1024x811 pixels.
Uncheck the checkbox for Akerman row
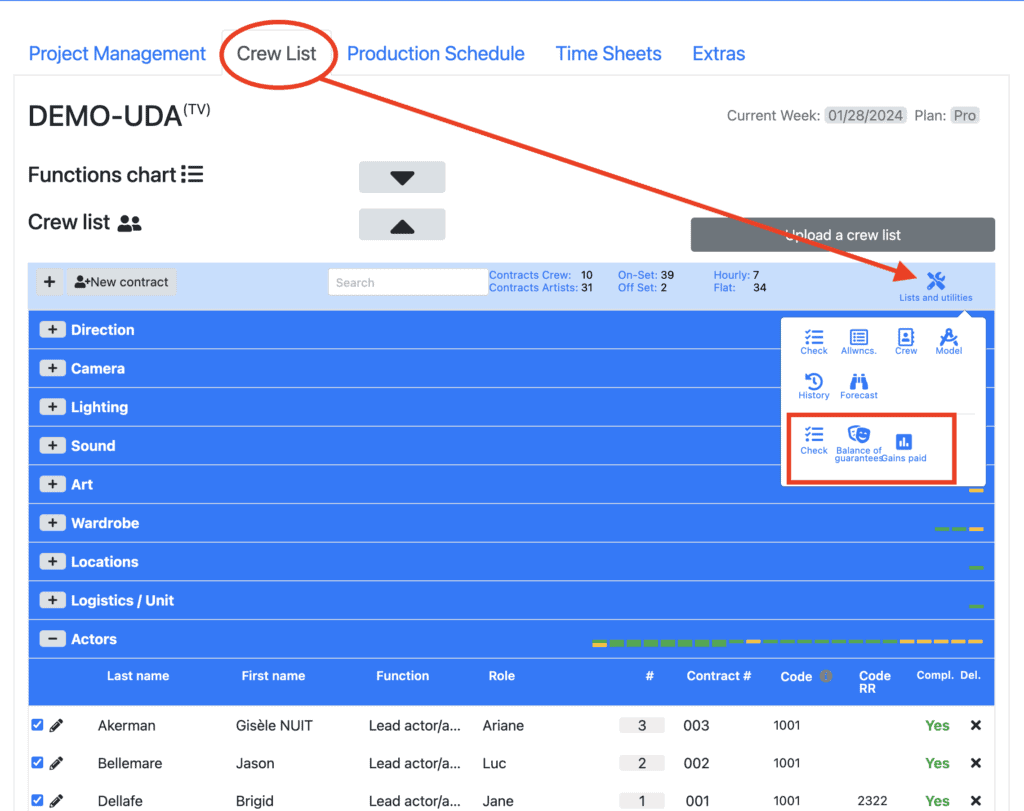tap(37, 725)
